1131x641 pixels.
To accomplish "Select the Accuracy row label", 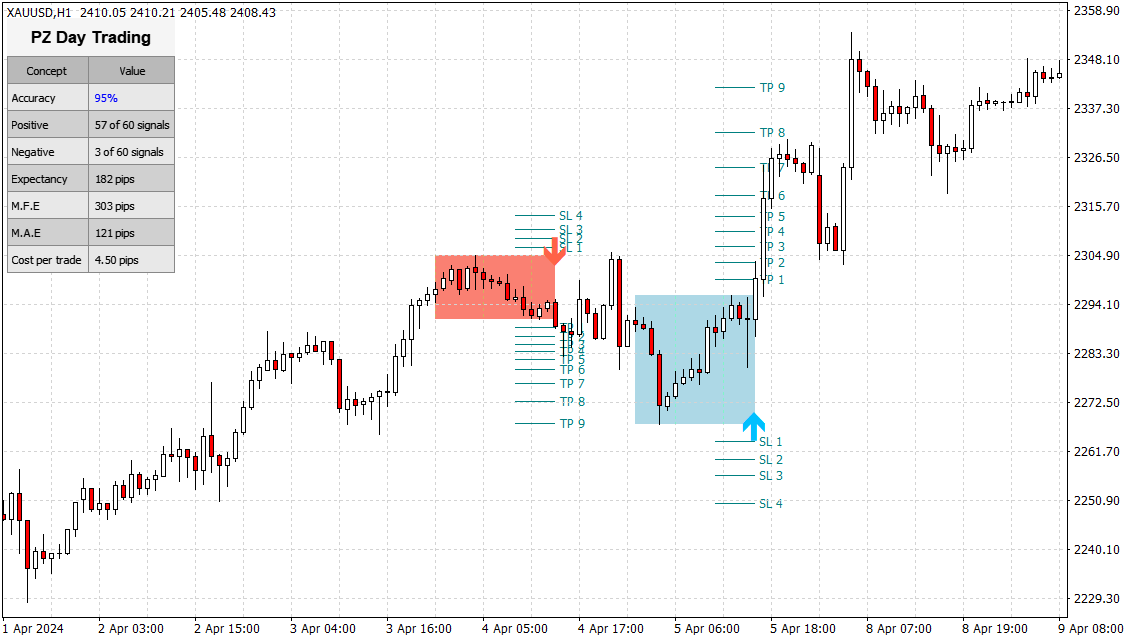I will (33, 98).
